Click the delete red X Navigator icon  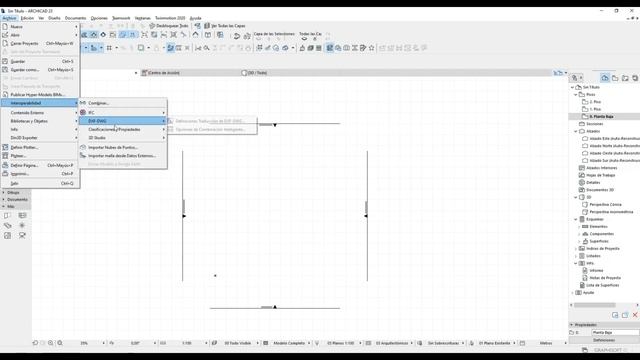pos(635,315)
